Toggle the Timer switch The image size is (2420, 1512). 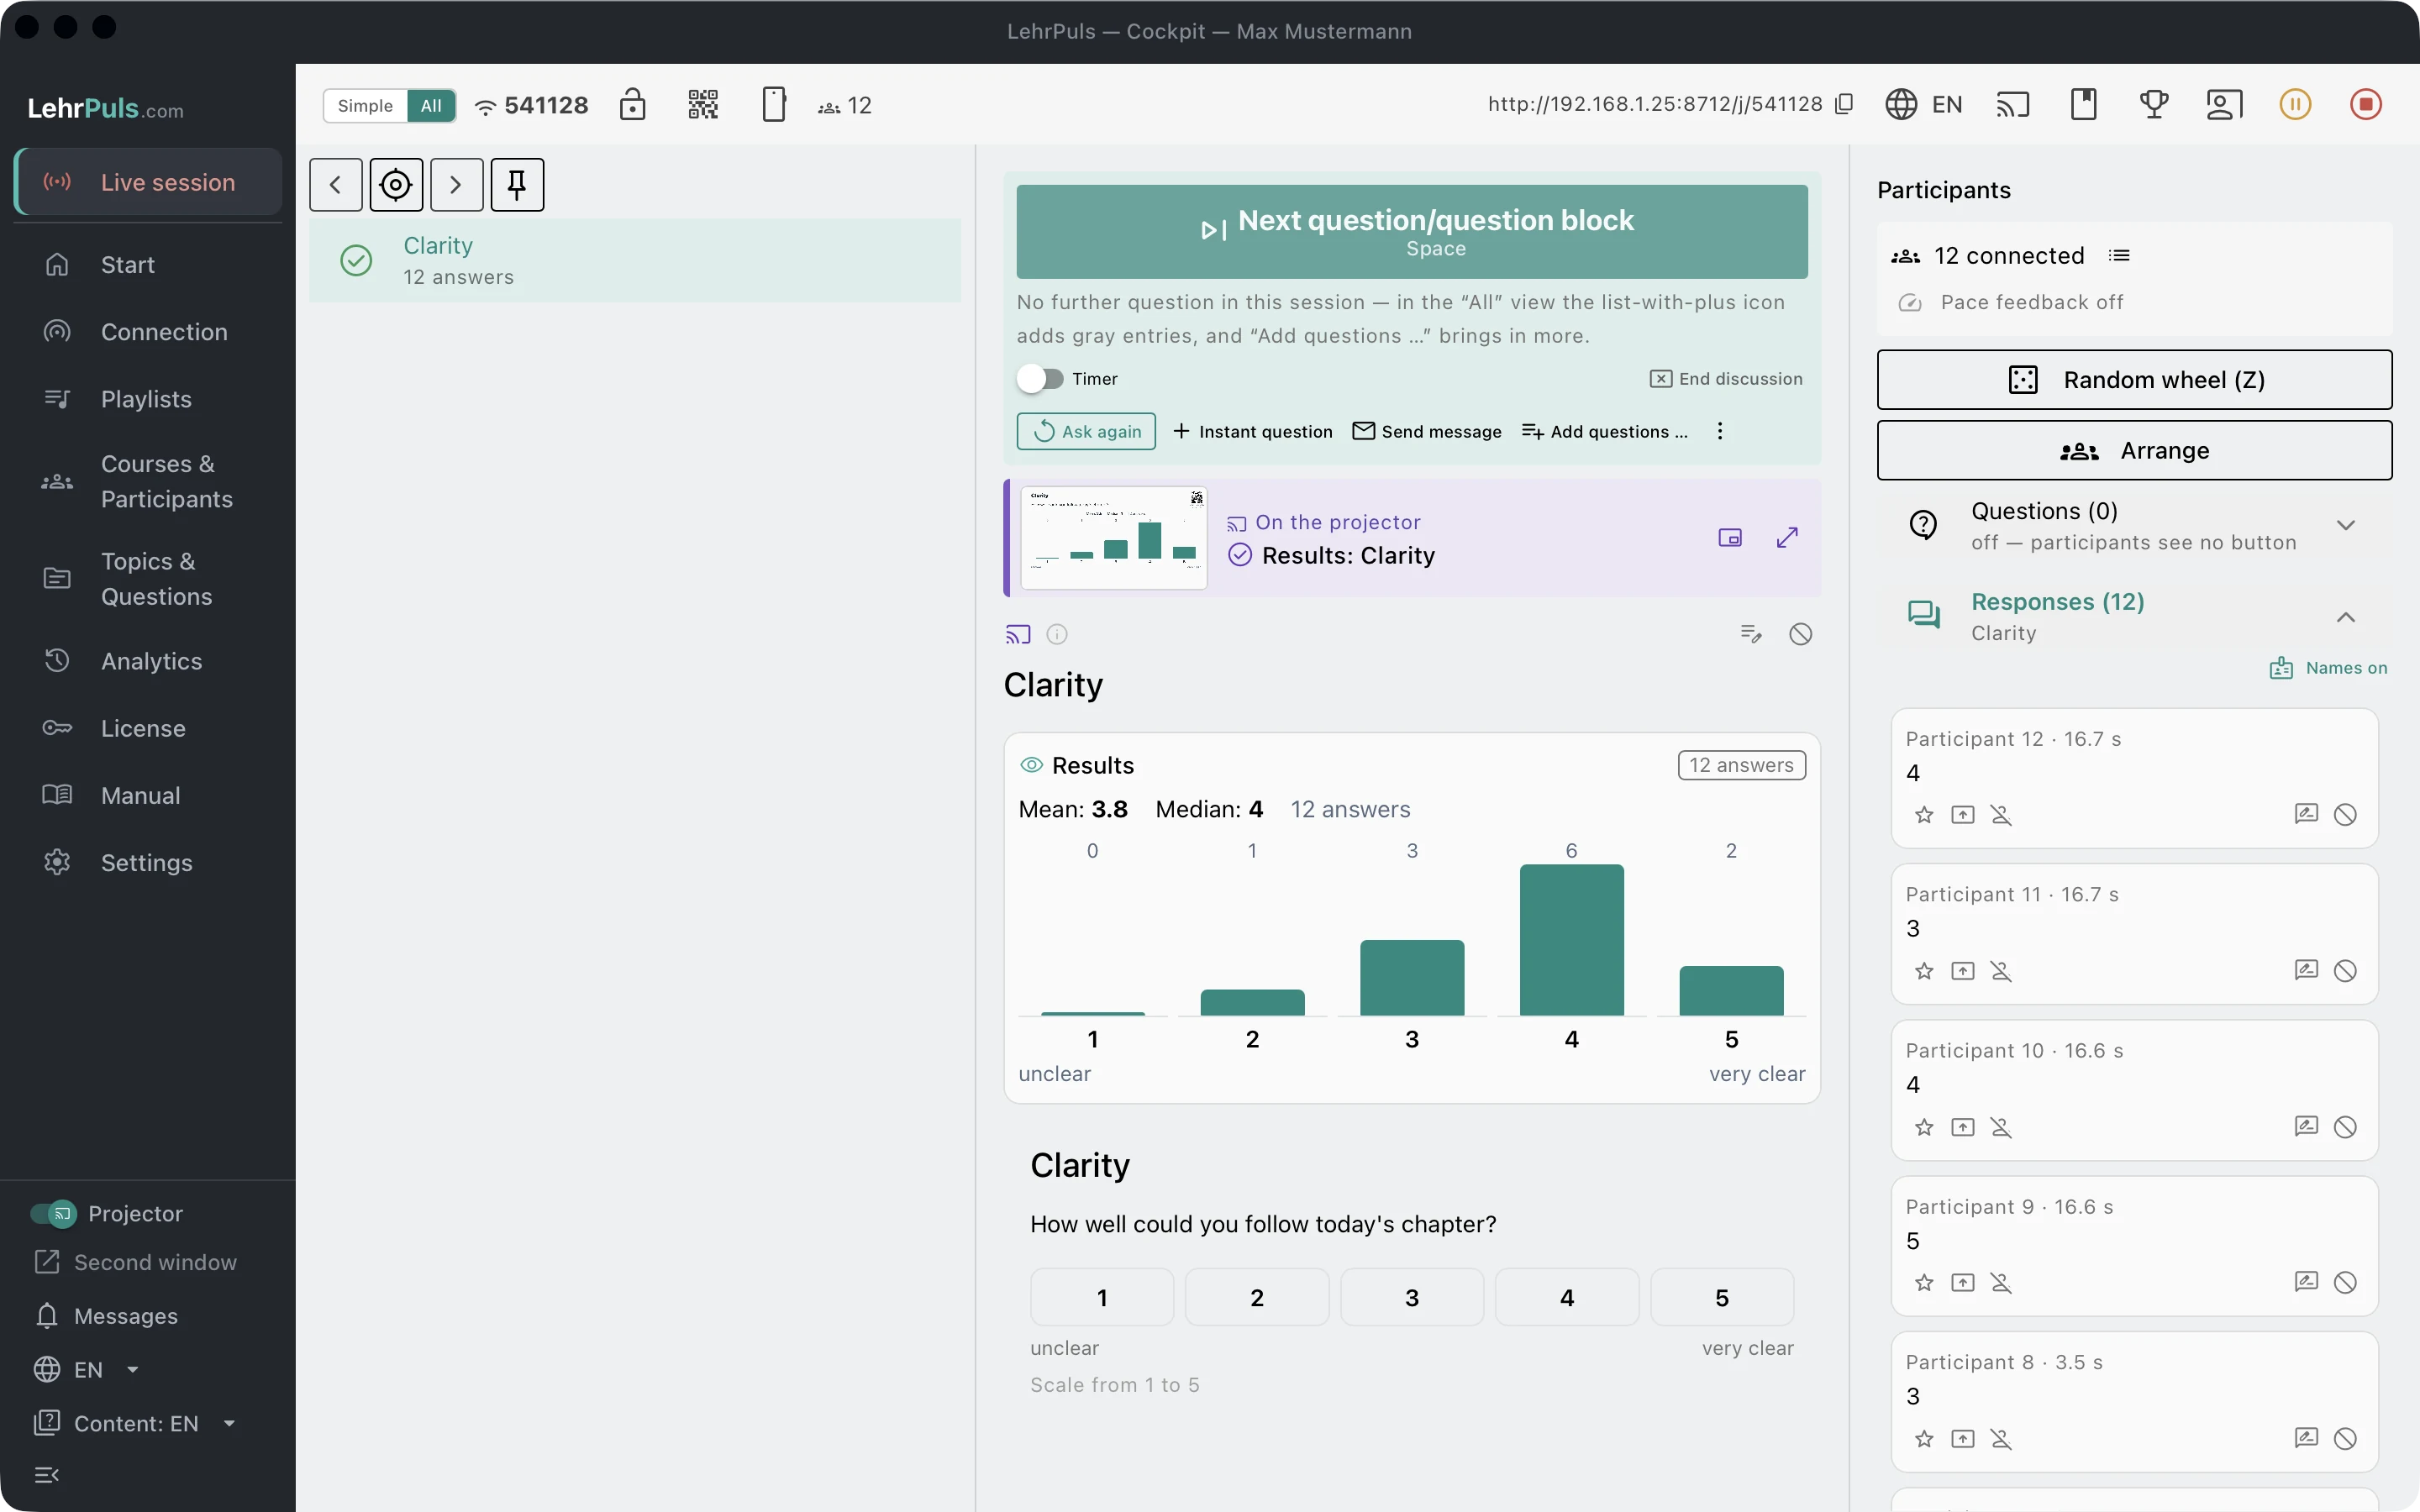(1040, 379)
